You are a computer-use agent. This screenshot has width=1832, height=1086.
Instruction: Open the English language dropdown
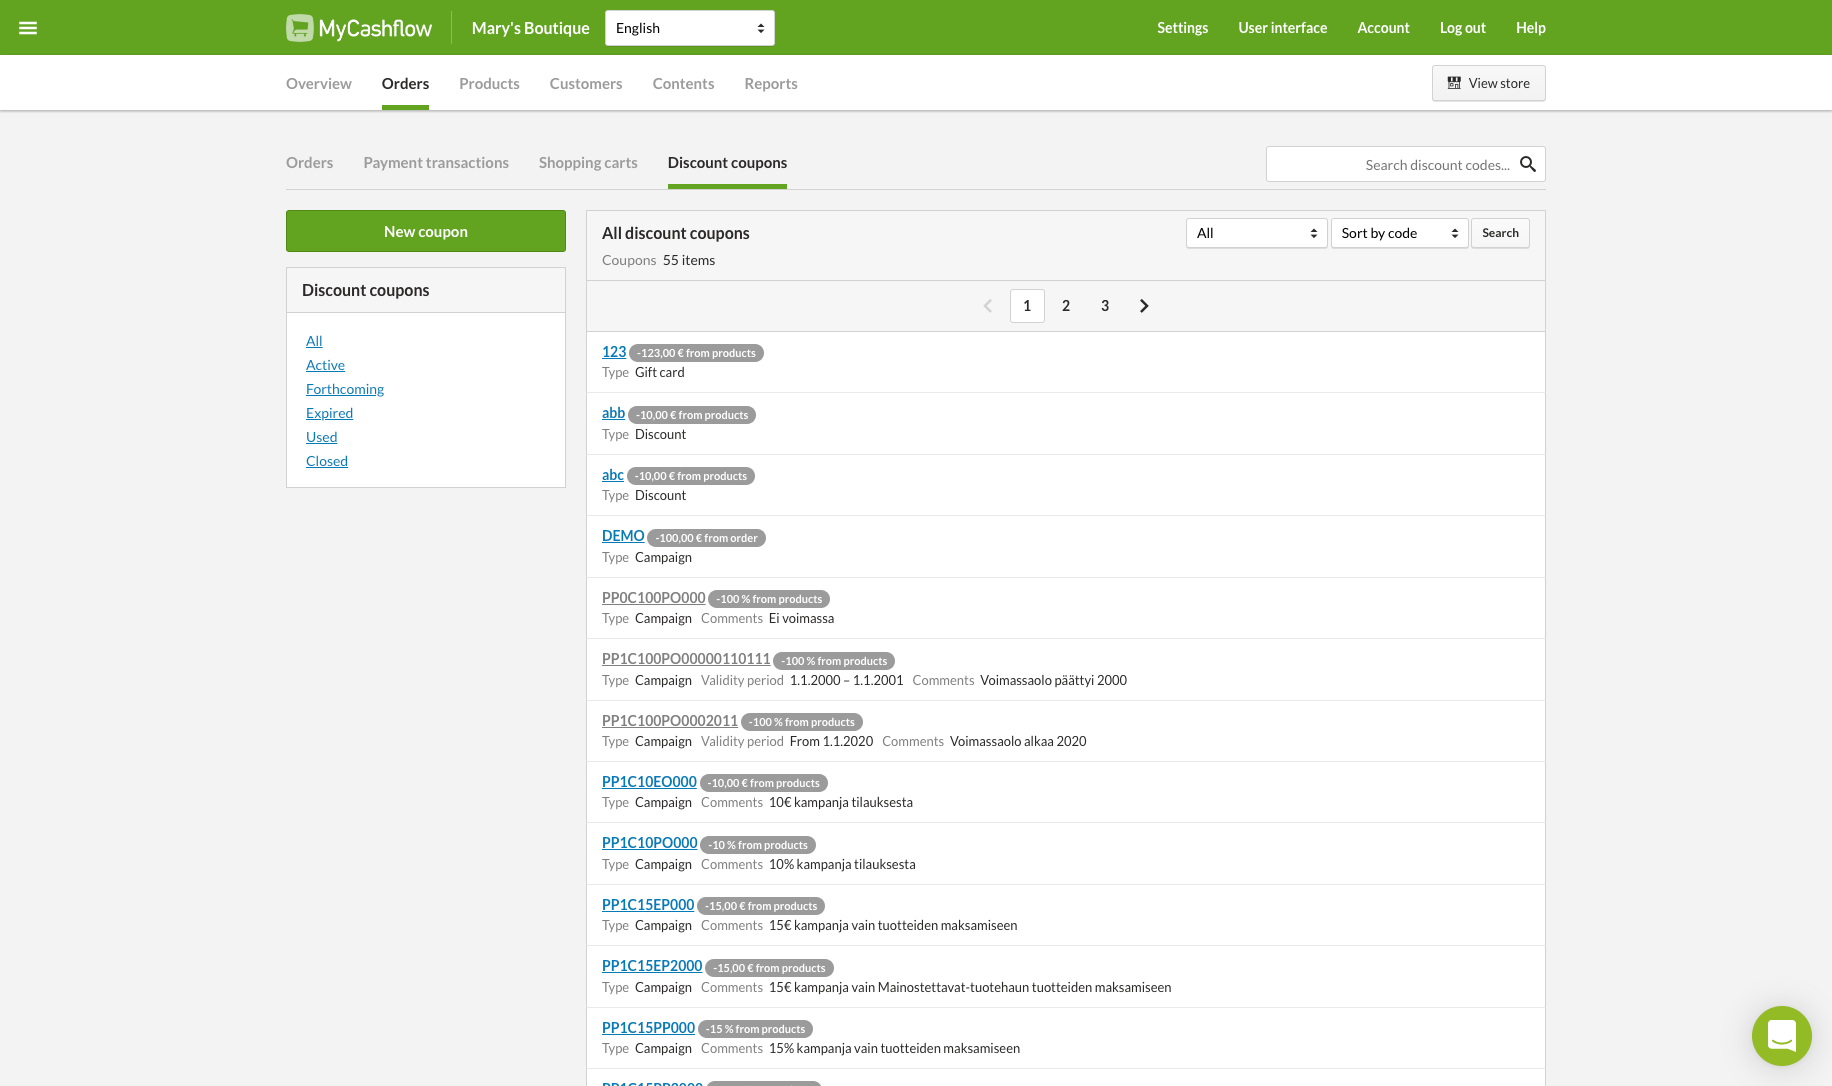tap(689, 28)
